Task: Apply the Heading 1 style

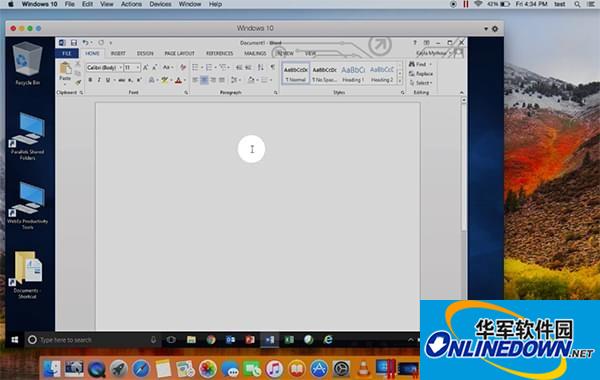Action: (353, 74)
